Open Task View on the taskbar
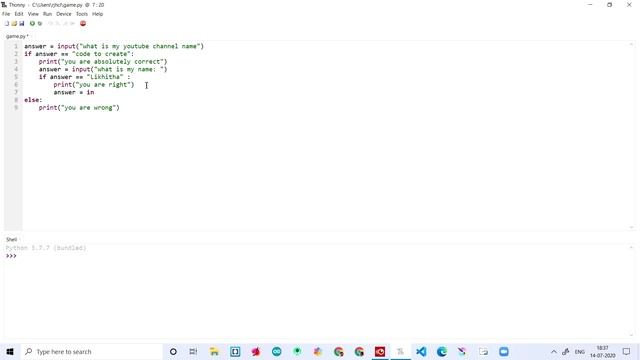 193,351
